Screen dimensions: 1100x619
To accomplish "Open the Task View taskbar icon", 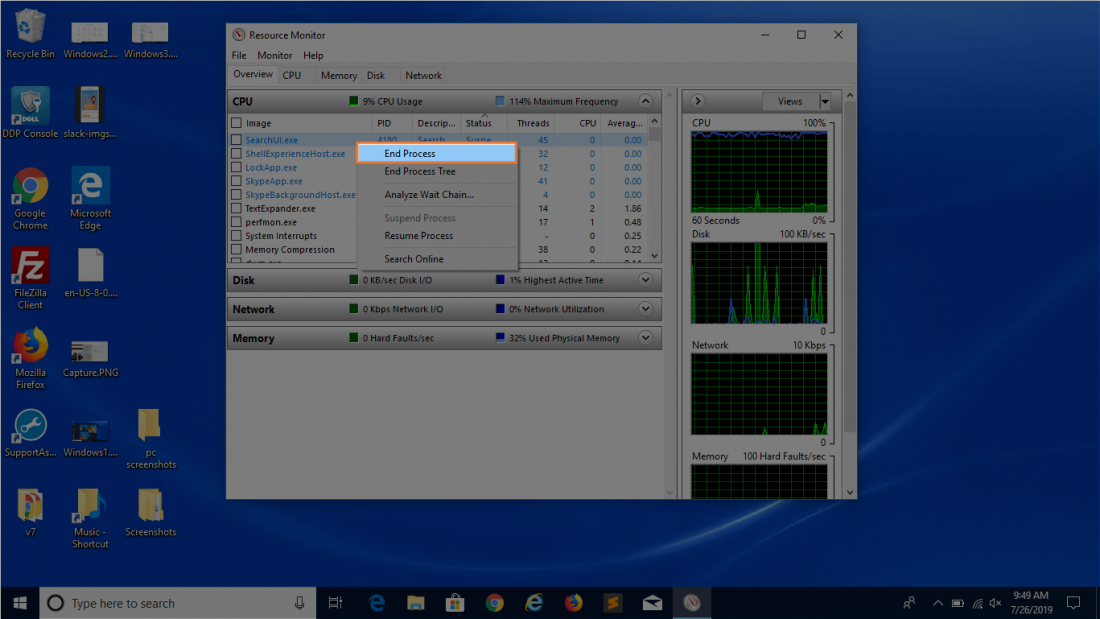I will click(x=336, y=603).
